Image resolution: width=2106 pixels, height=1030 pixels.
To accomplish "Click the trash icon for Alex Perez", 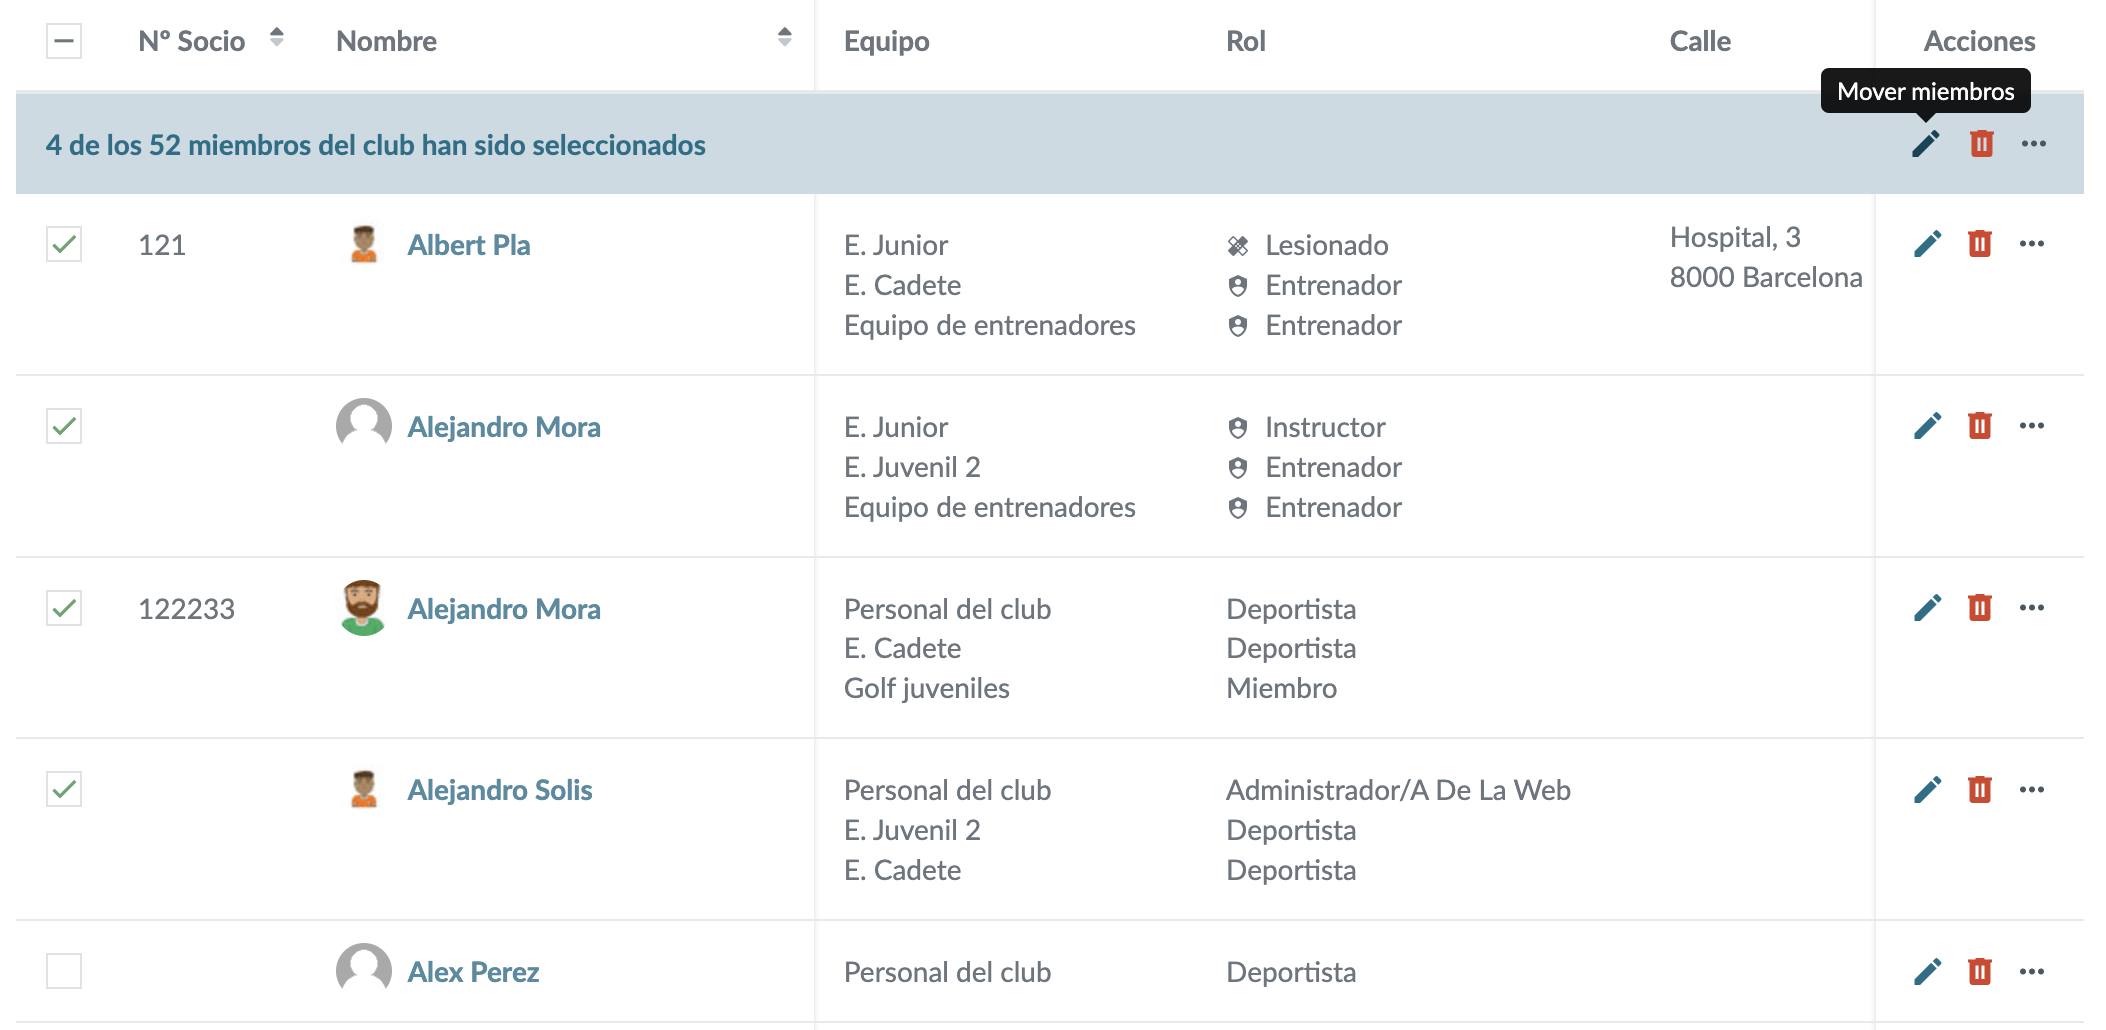I will (1979, 972).
